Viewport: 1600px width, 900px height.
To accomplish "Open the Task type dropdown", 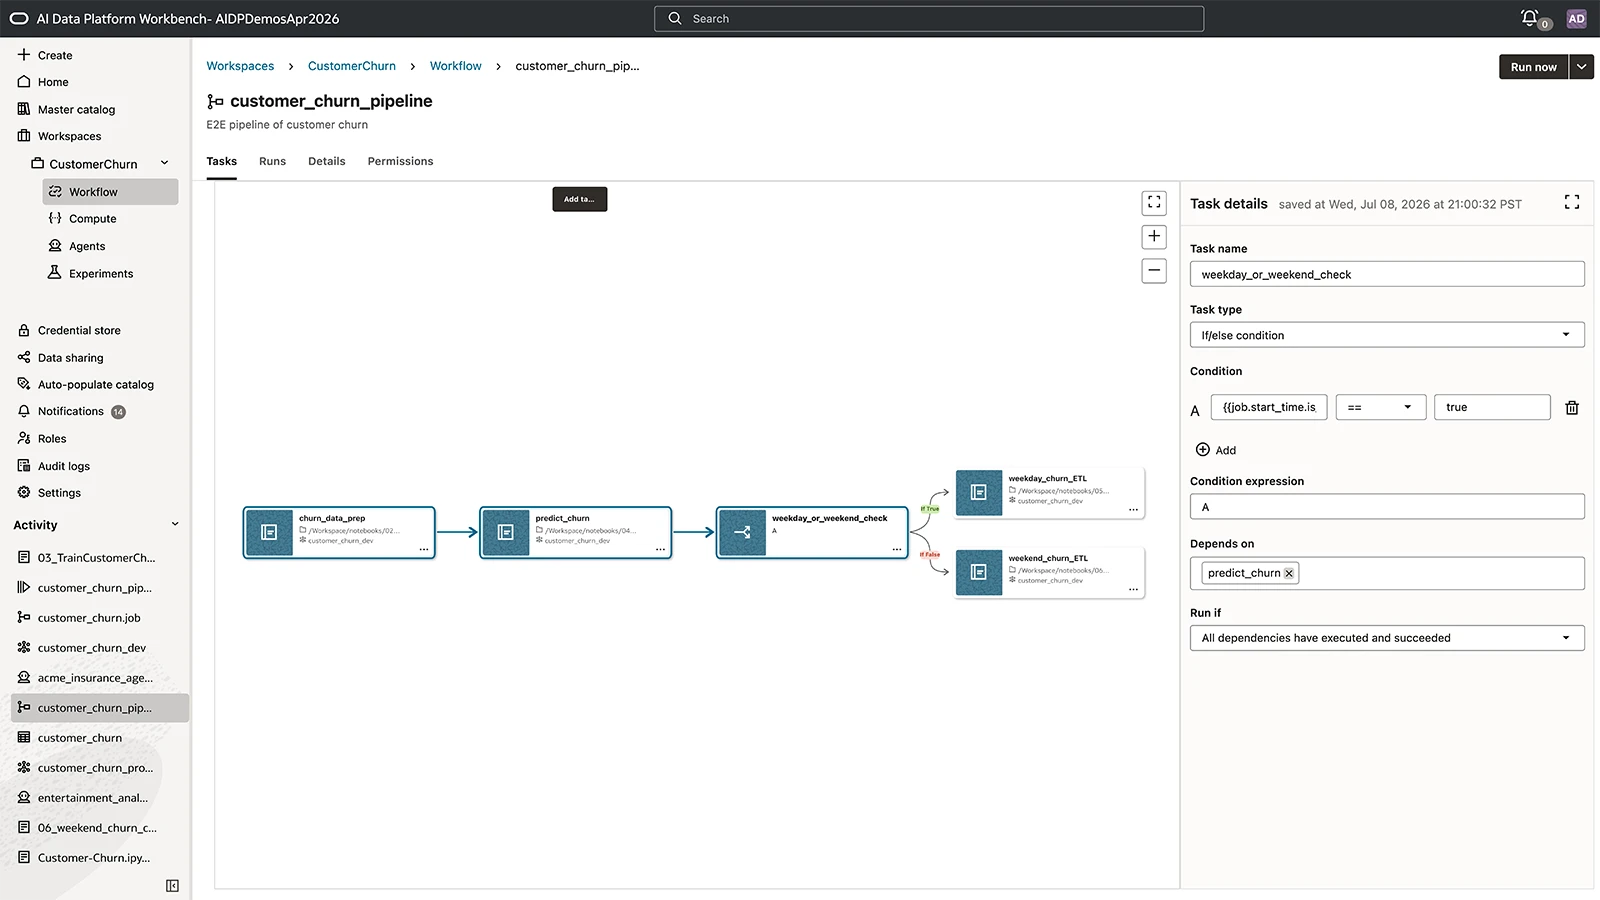I will point(1387,335).
